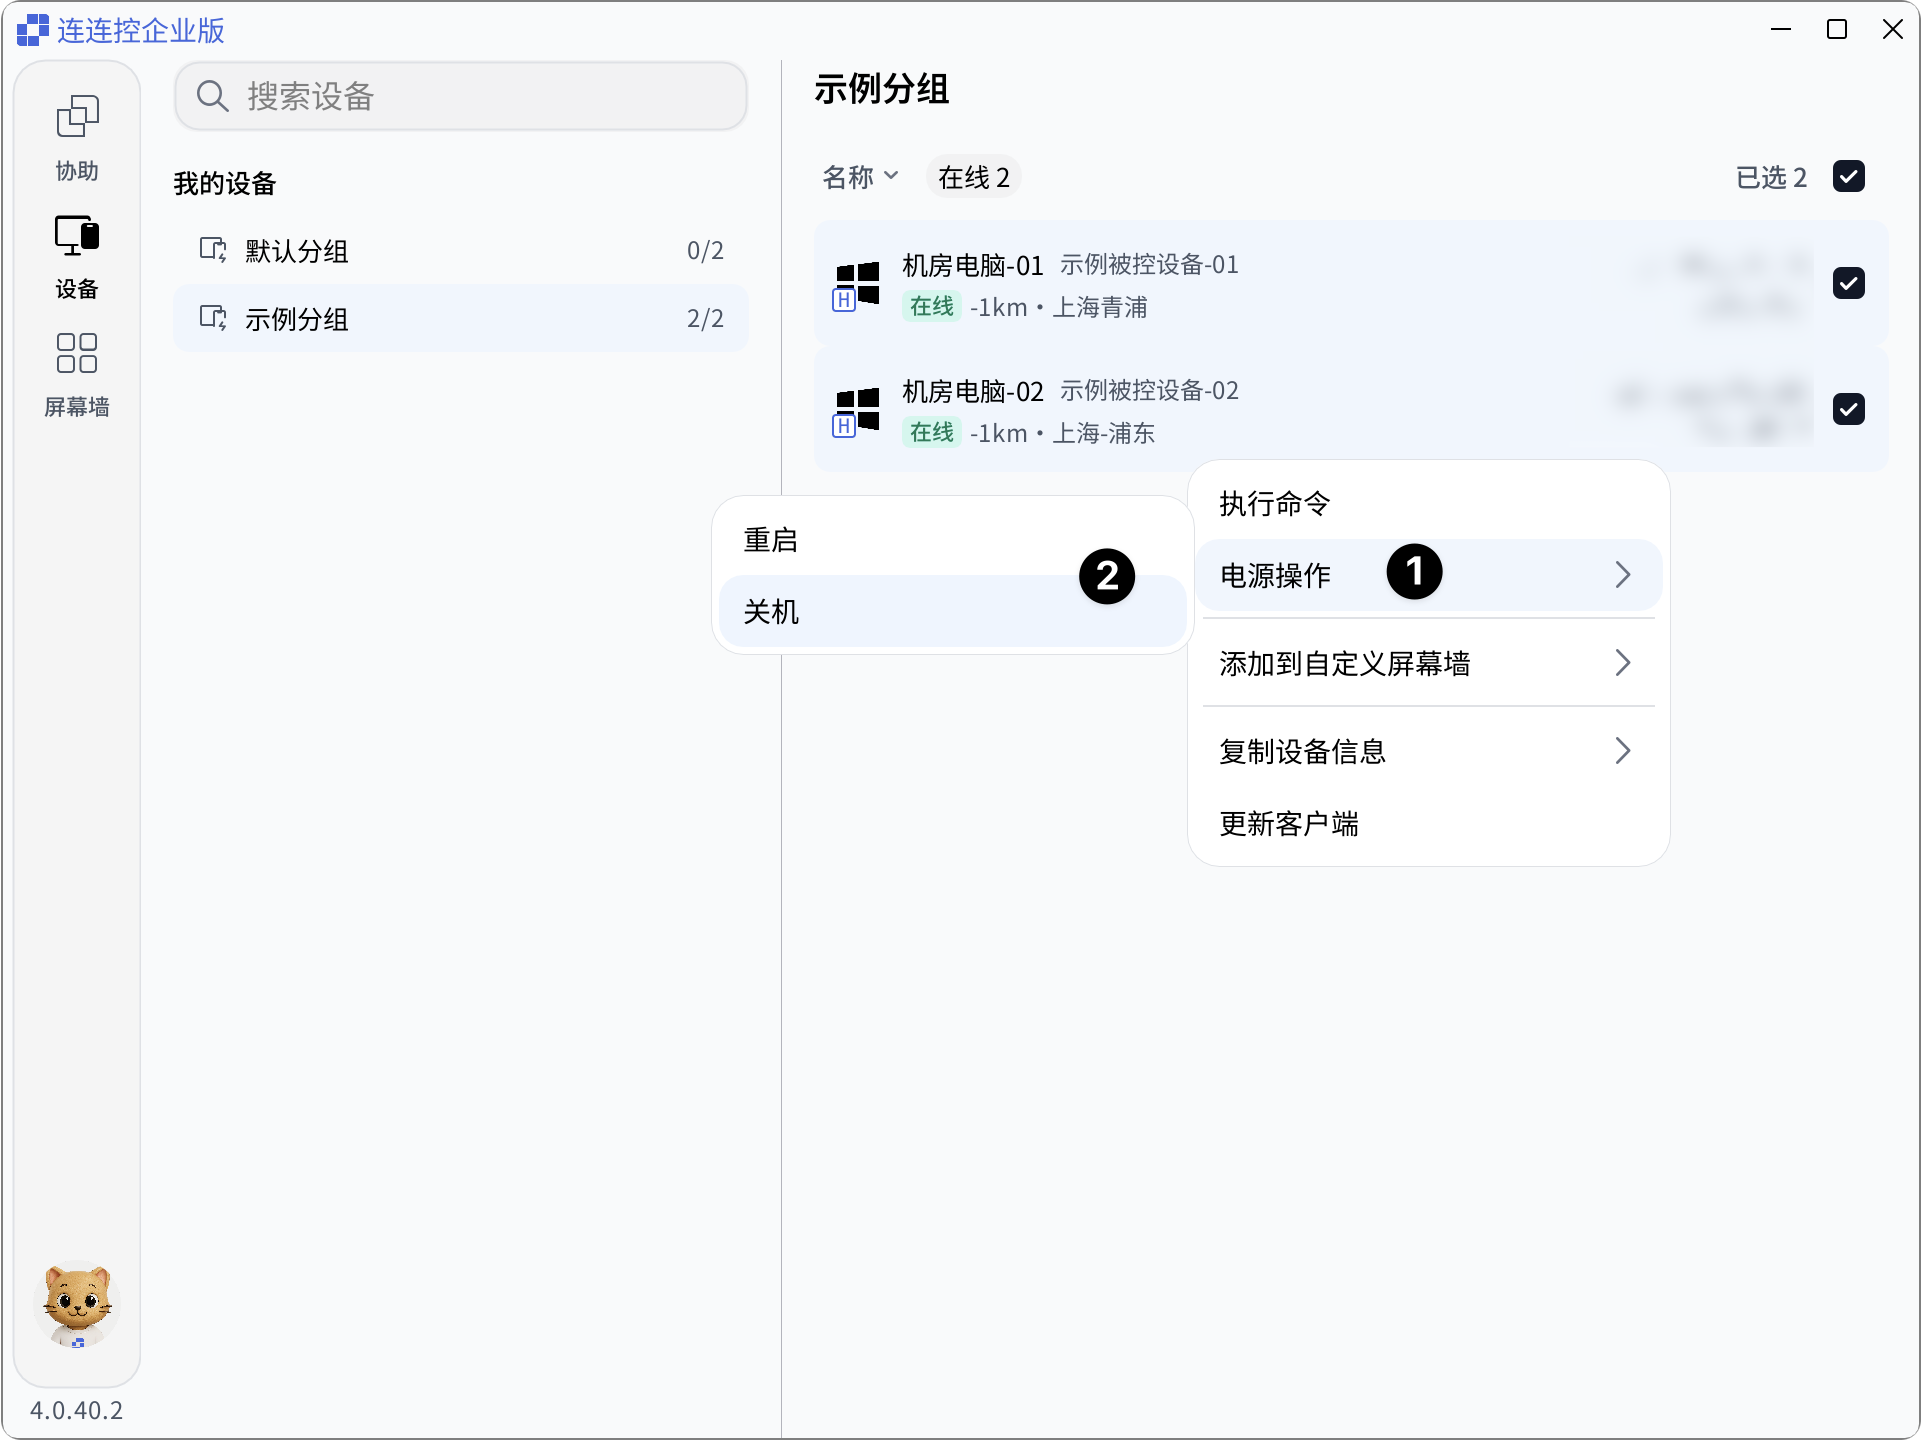Select 添加到自定义屏幕墙 menu entry
This screenshot has height=1440, width=1922.
tap(1428, 663)
